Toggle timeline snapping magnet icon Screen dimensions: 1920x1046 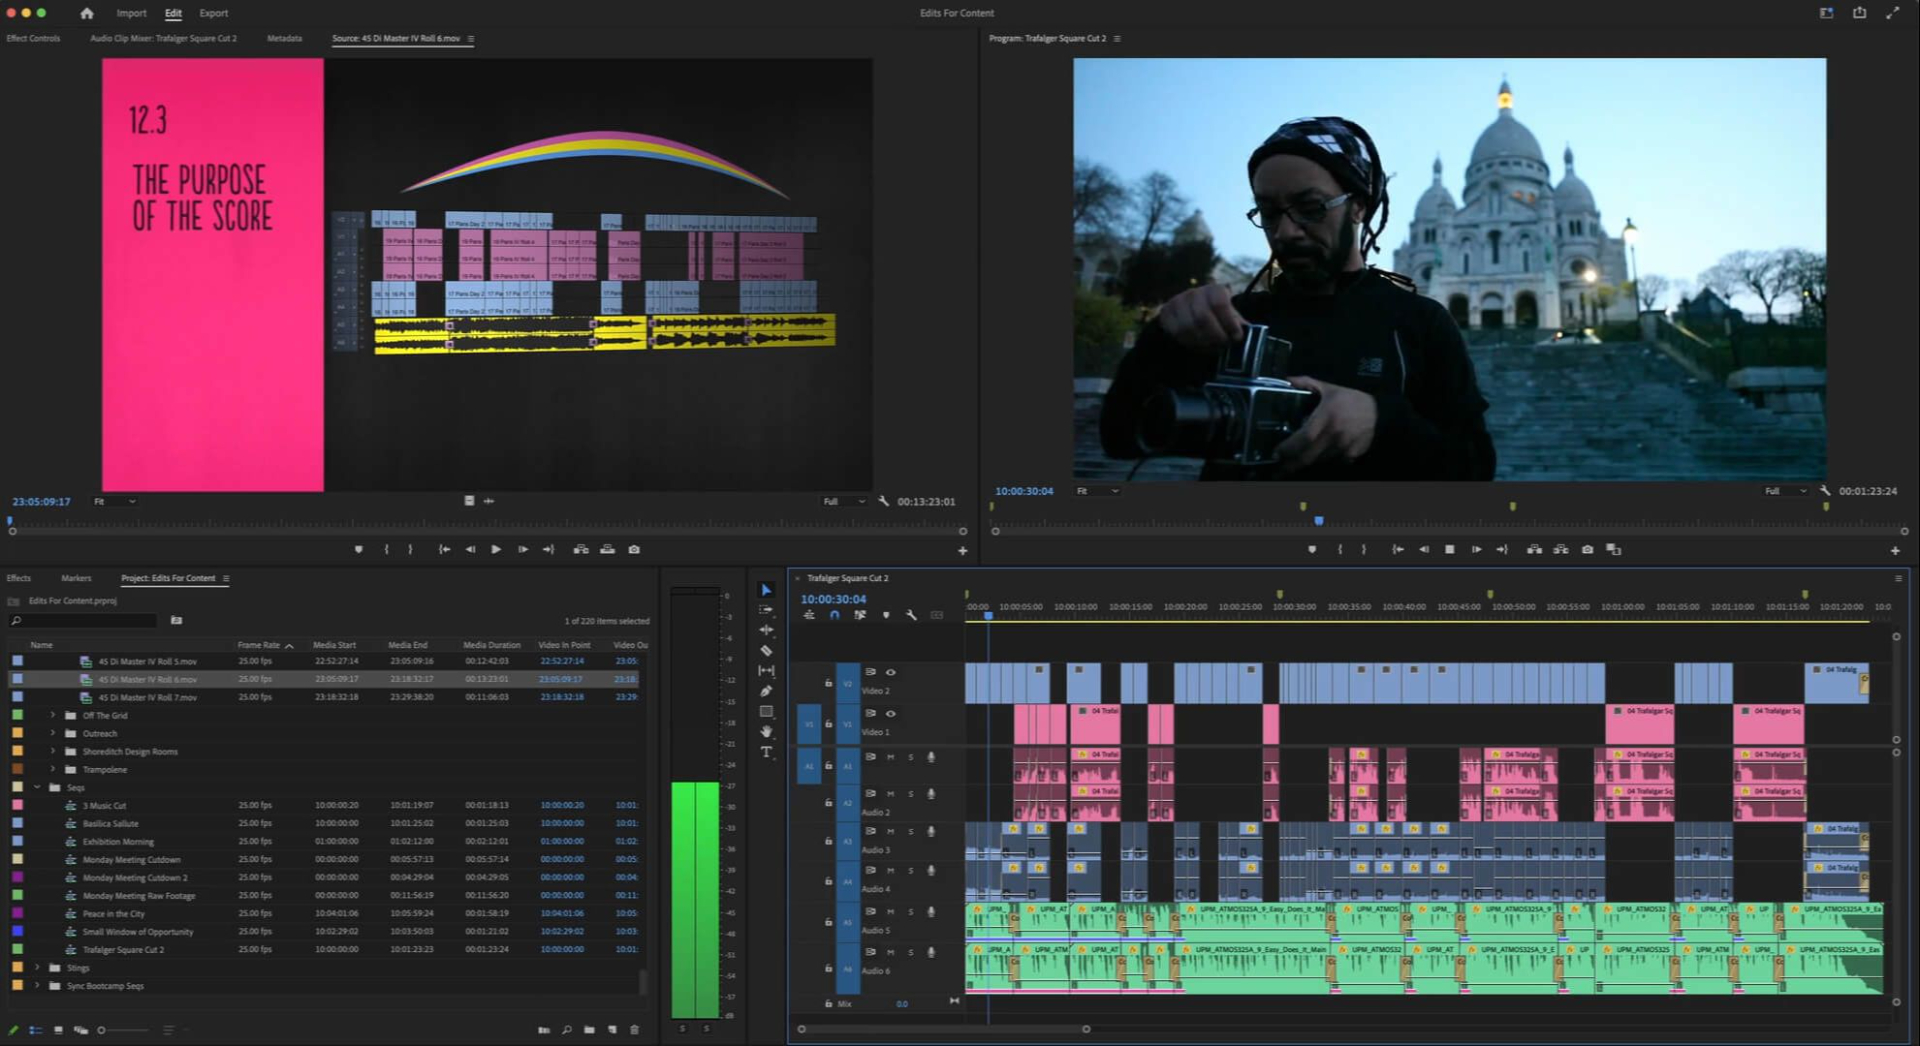834,615
